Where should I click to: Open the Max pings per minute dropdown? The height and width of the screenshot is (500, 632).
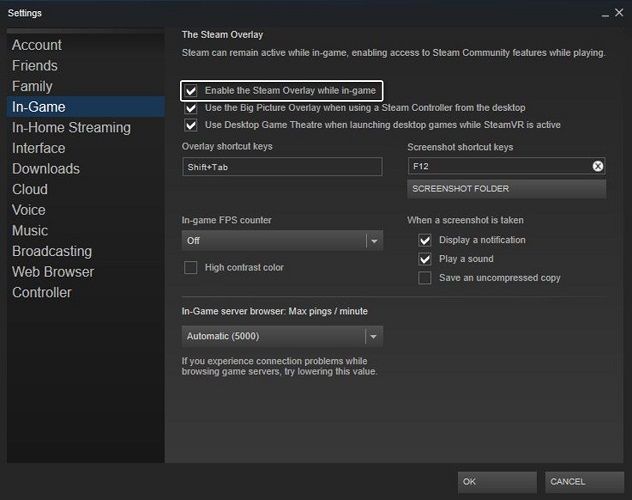pyautogui.click(x=282, y=336)
